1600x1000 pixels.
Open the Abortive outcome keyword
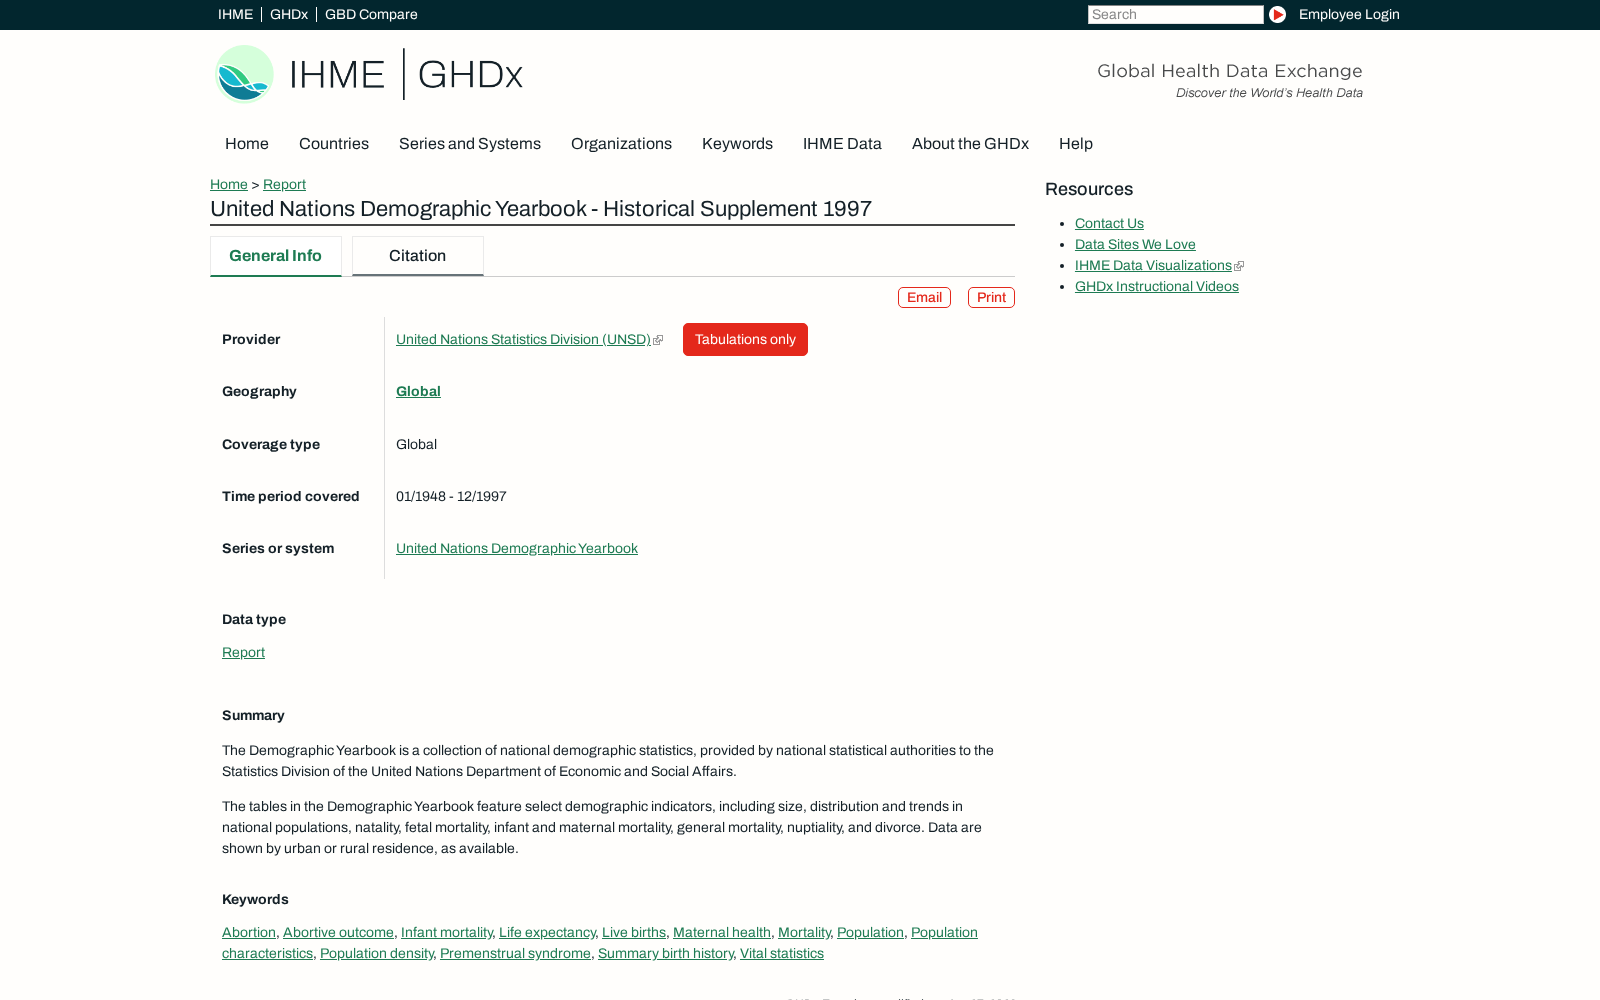338,933
